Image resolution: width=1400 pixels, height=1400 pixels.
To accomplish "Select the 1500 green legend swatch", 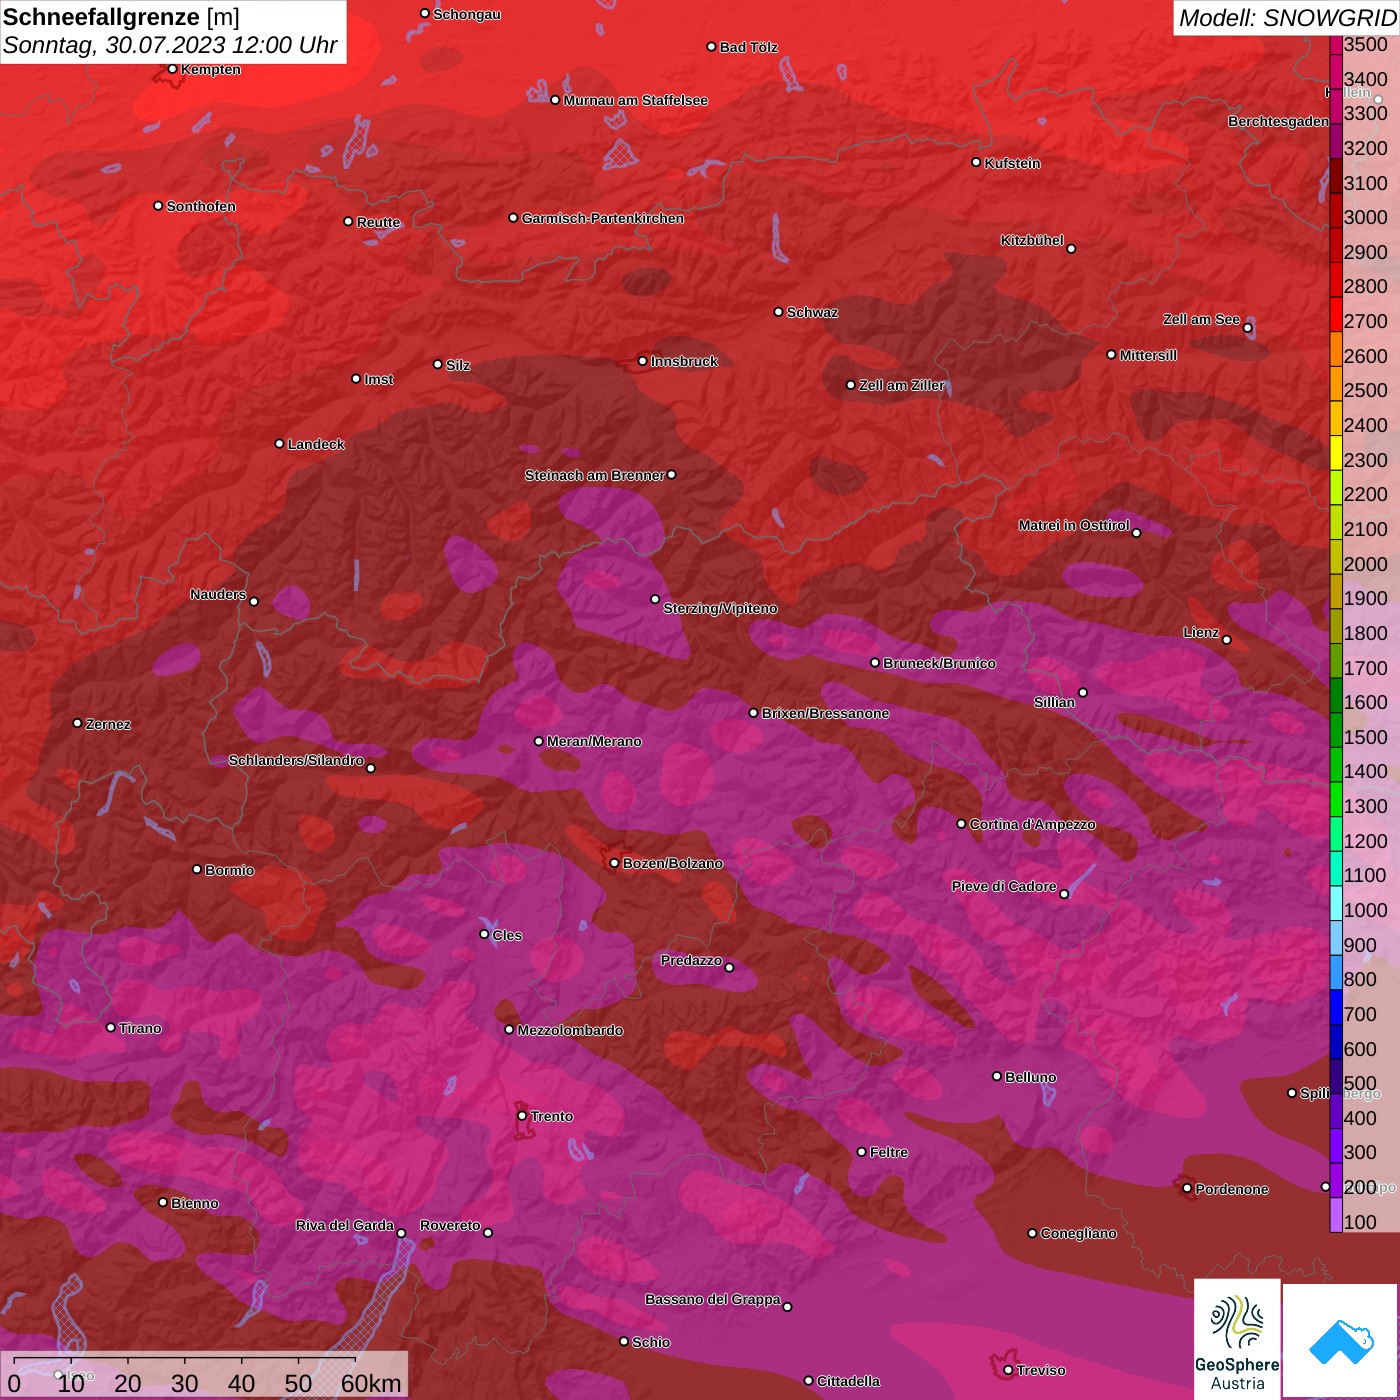I will [1336, 729].
